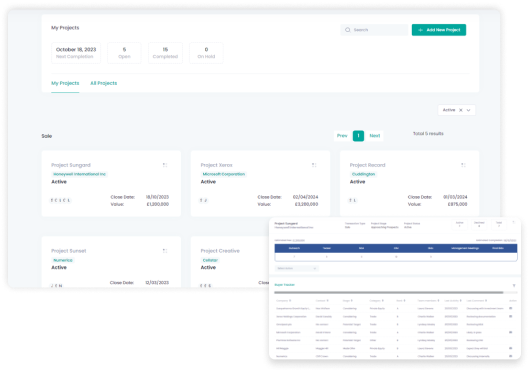The image size is (529, 372).
Task: Expand the Active status filter dropdown
Action: coord(468,110)
